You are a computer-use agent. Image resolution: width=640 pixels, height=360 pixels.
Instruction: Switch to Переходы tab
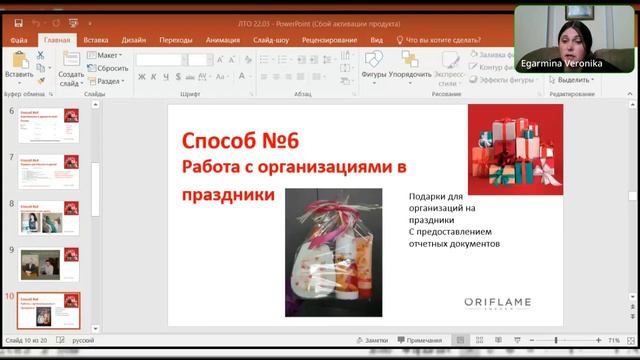click(176, 40)
